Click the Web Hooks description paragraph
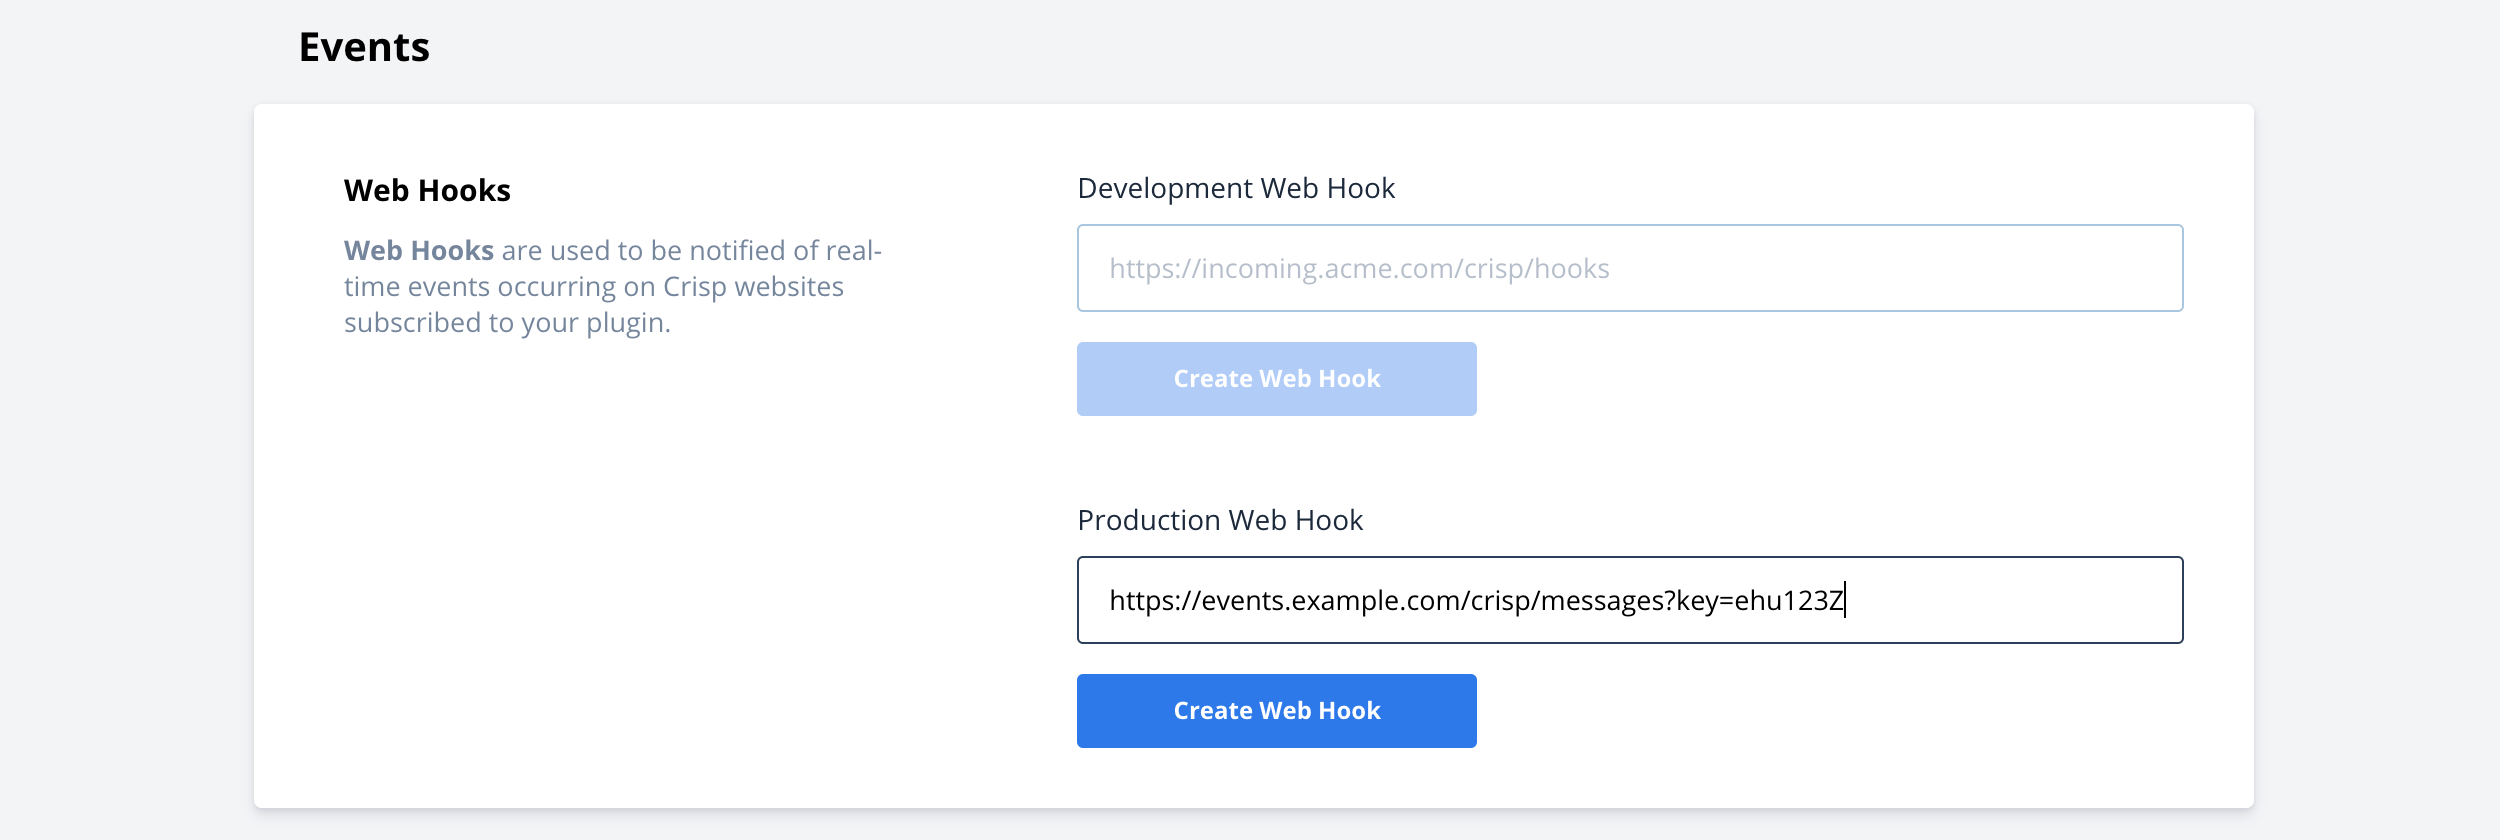The width and height of the screenshot is (2500, 840). [x=613, y=286]
